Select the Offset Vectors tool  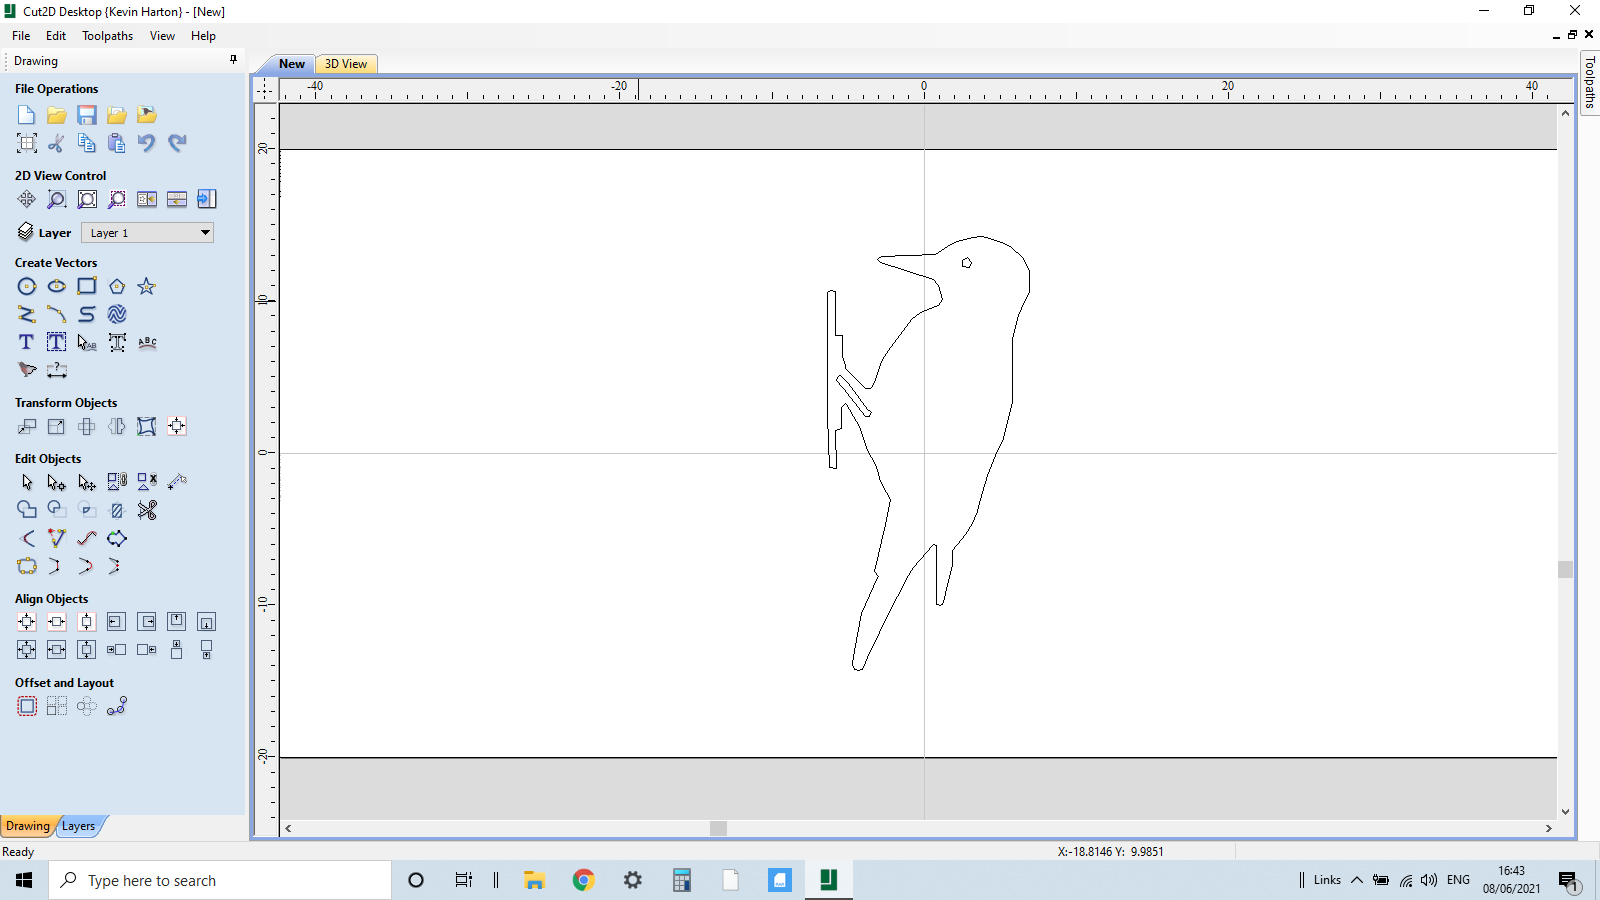coord(26,706)
